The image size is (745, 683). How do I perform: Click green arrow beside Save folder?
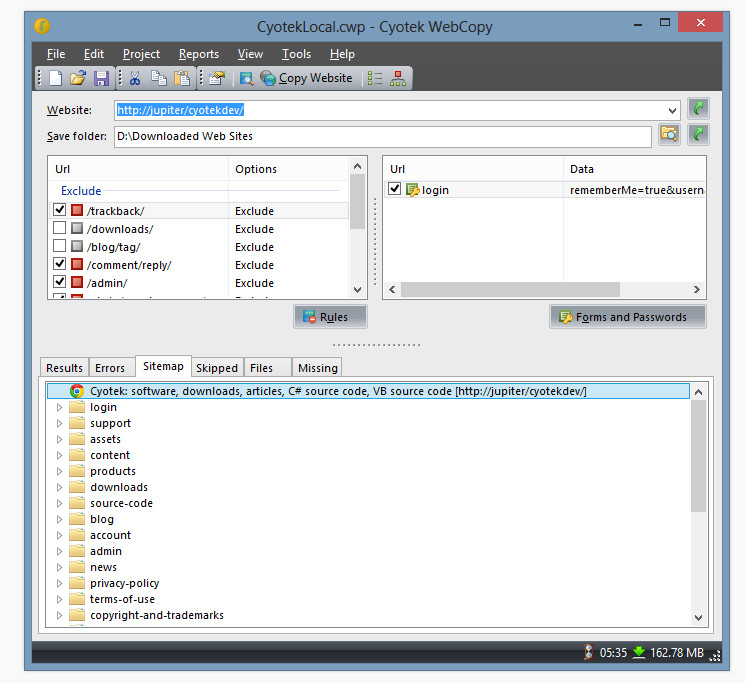click(698, 135)
